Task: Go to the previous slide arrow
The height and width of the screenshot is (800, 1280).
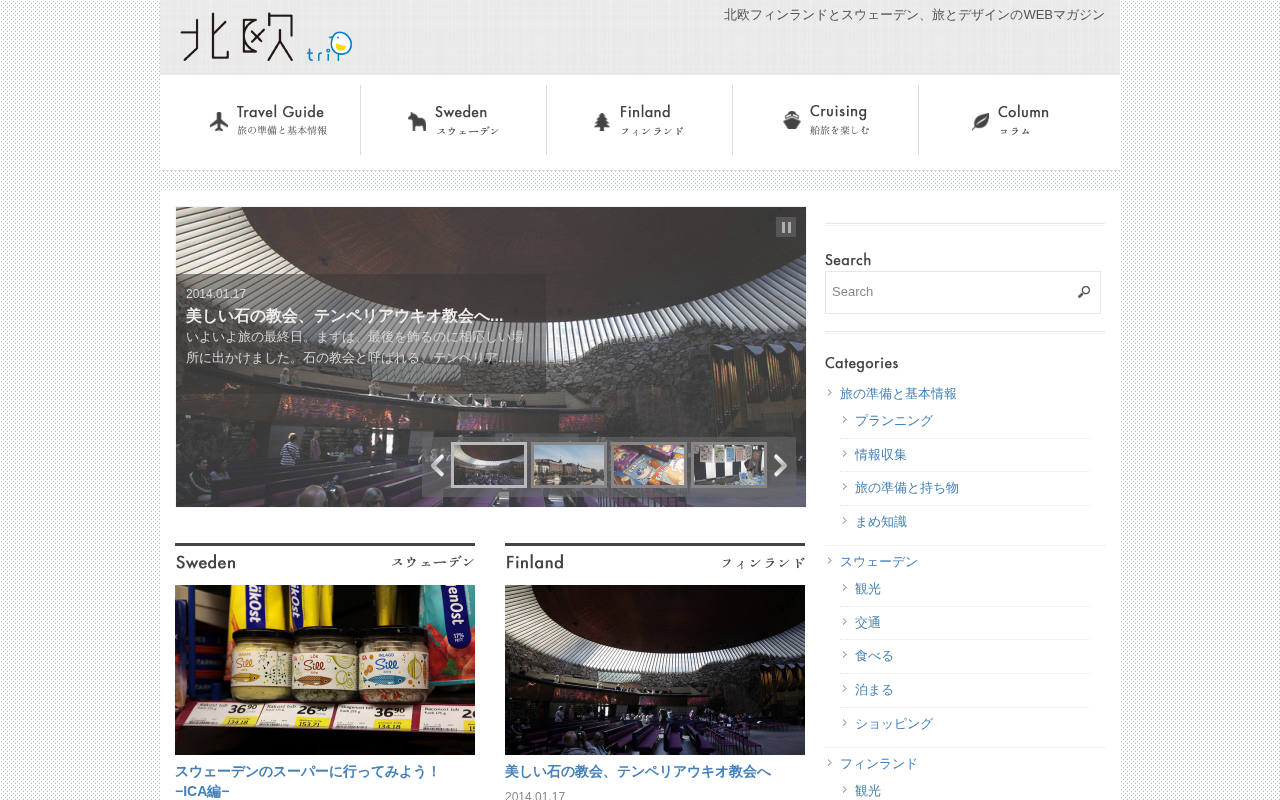Action: [437, 465]
